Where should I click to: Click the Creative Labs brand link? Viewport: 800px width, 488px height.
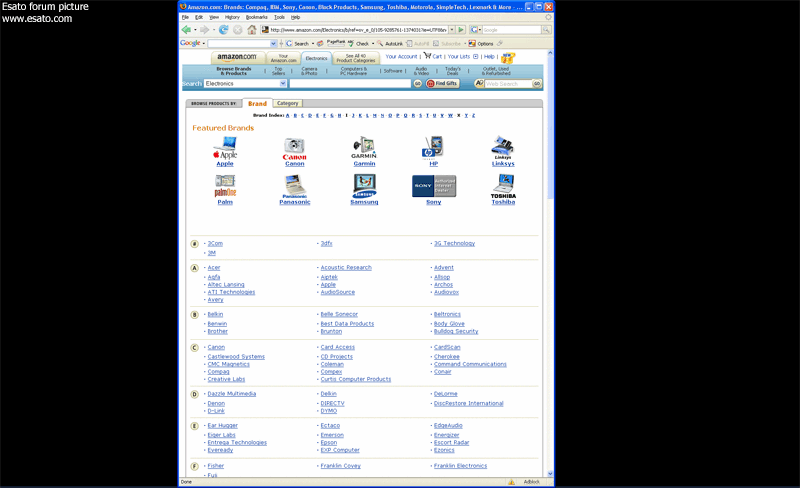coord(226,379)
